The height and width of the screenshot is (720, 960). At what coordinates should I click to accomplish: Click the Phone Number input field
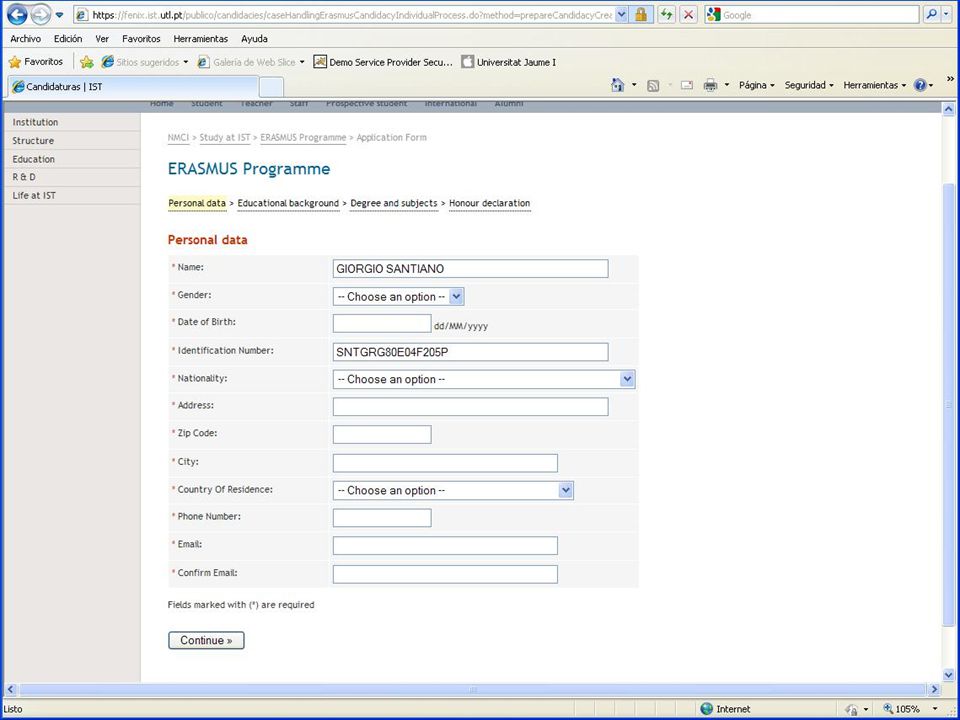(382, 517)
